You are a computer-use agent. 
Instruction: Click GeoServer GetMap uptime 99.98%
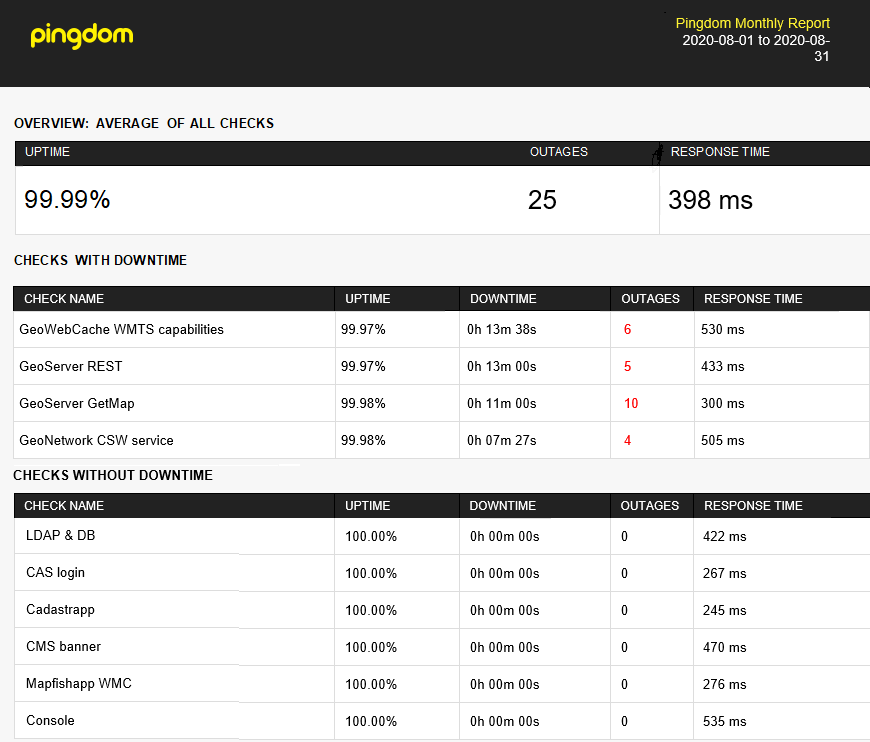363,403
